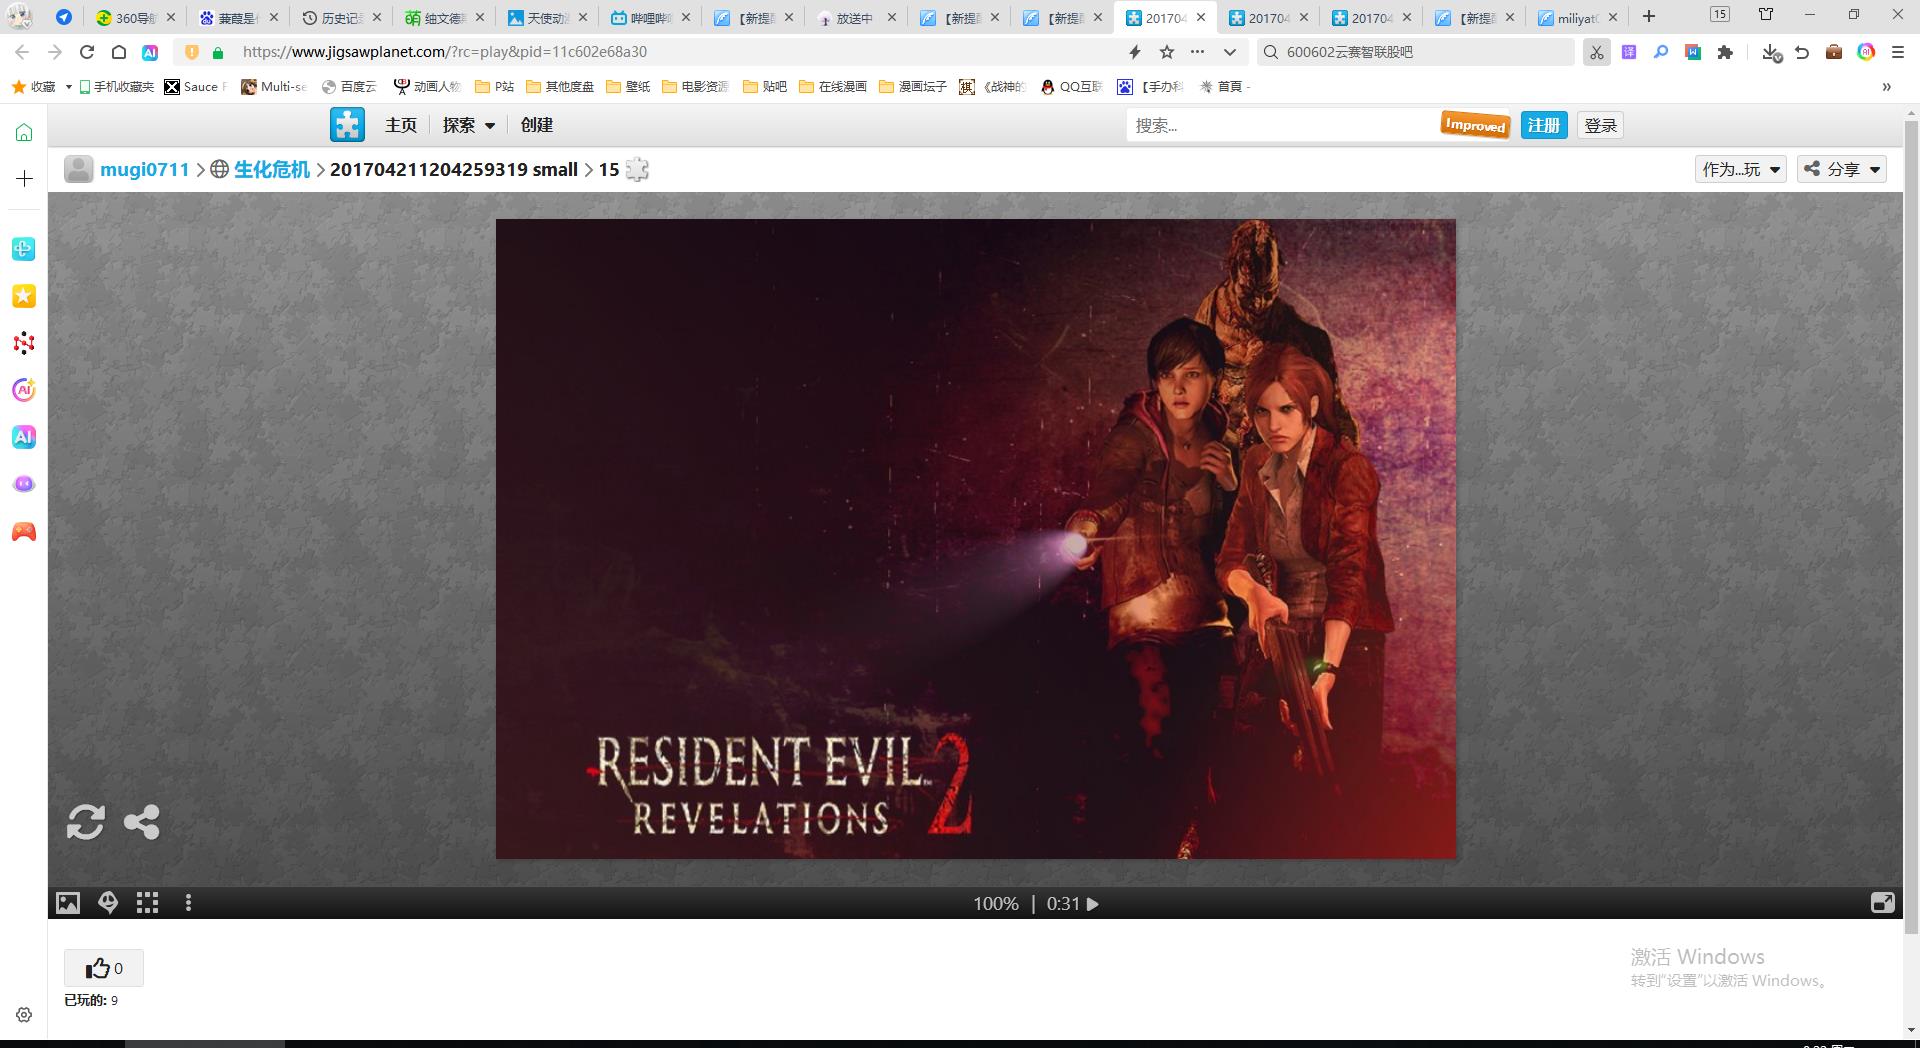Image resolution: width=1920 pixels, height=1048 pixels.
Task: Click the address bar URL
Action: point(445,52)
